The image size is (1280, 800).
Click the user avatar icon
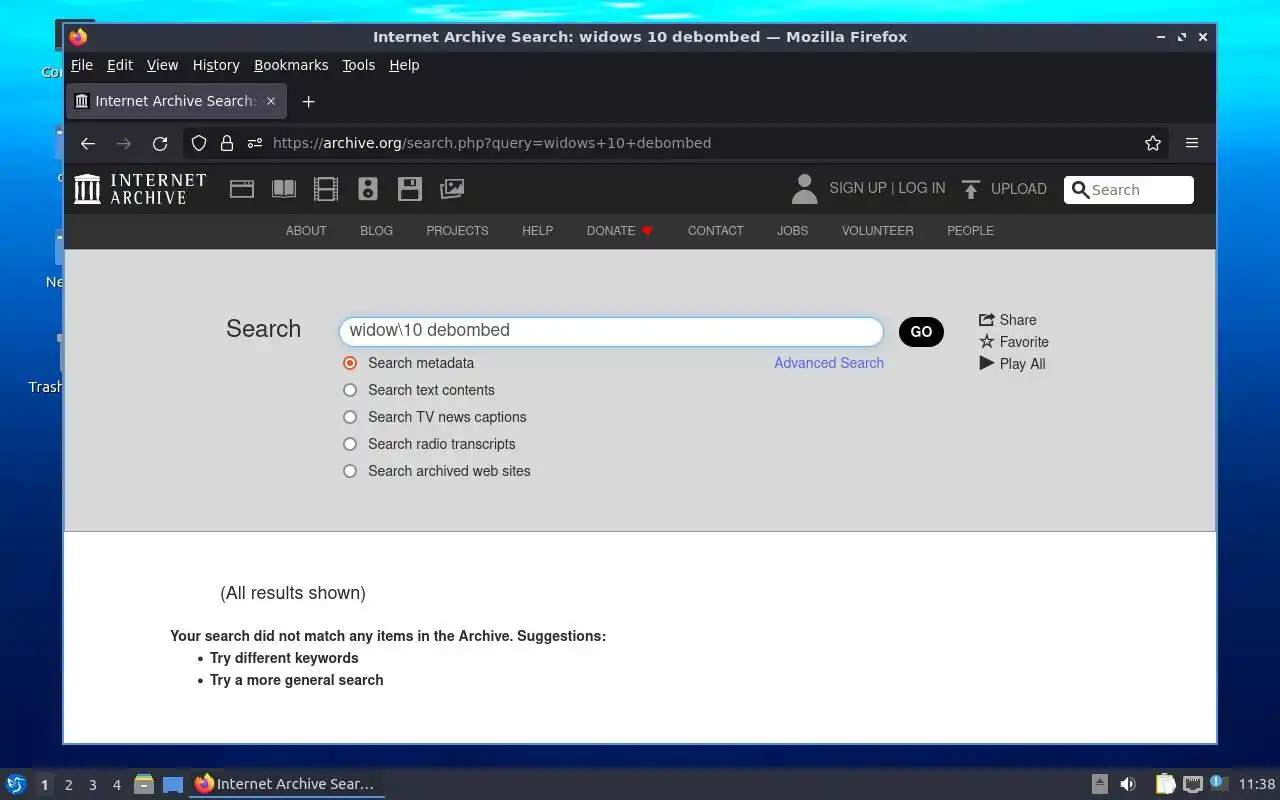804,189
